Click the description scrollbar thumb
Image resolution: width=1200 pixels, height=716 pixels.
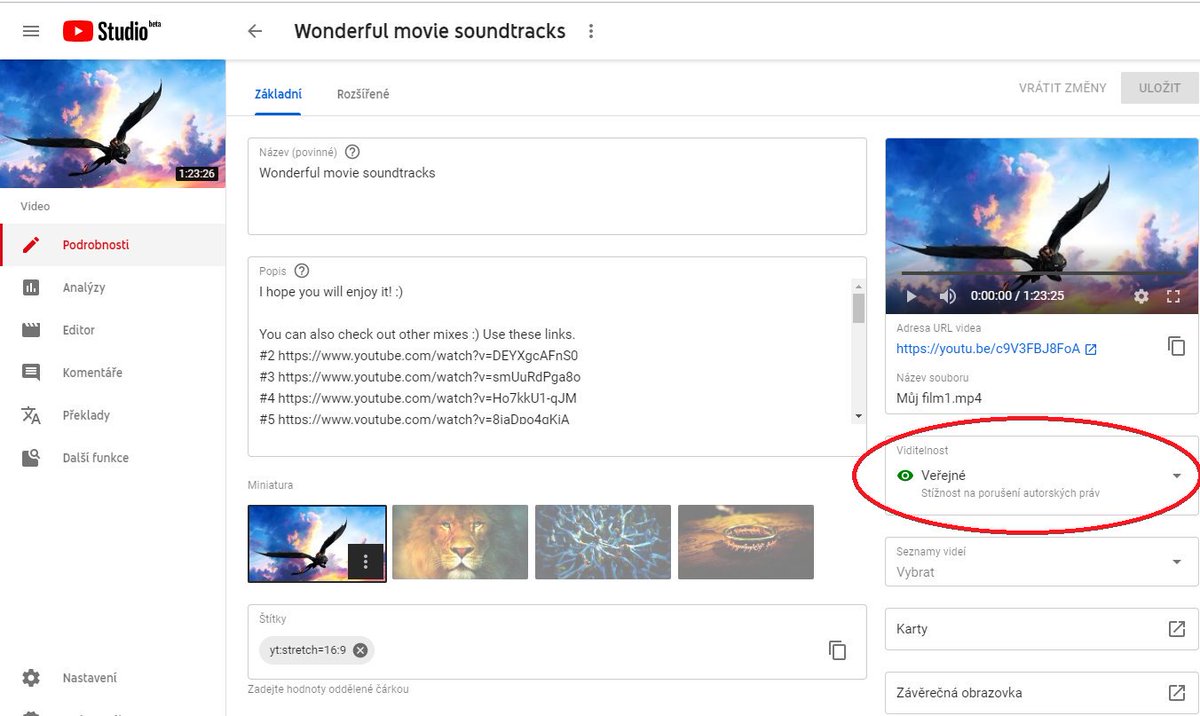coord(858,307)
